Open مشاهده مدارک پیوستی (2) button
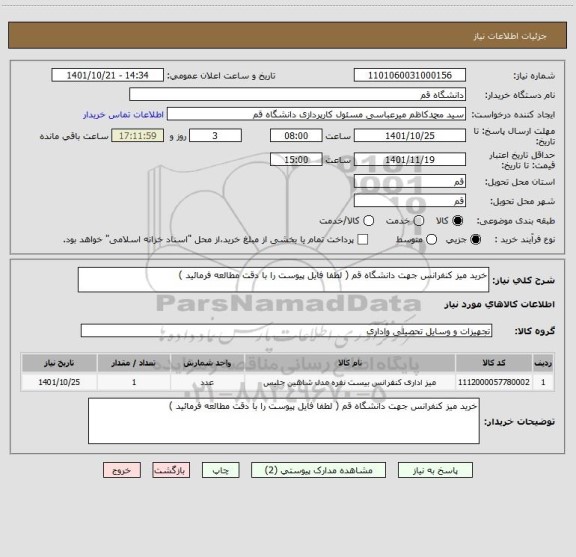Image resolution: width=576 pixels, height=557 pixels. [318, 470]
